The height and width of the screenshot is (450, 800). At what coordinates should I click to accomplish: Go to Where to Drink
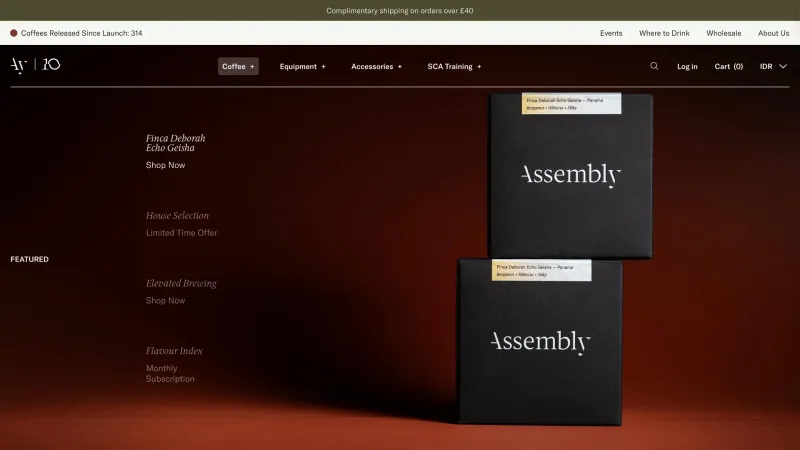(x=664, y=33)
